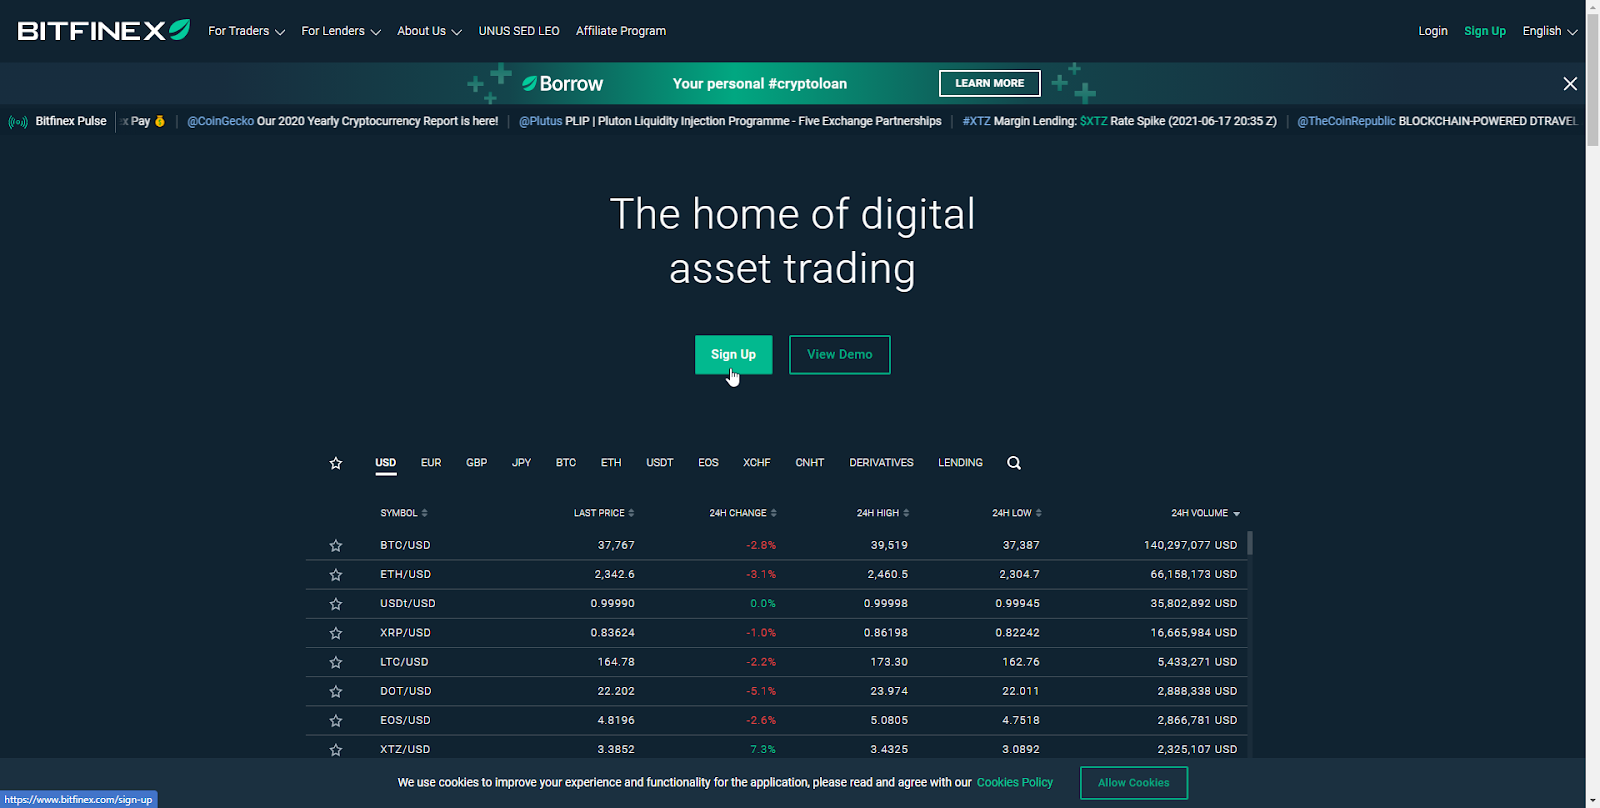Sort table by 24H Change column
Image resolution: width=1600 pixels, height=808 pixels.
coord(743,513)
